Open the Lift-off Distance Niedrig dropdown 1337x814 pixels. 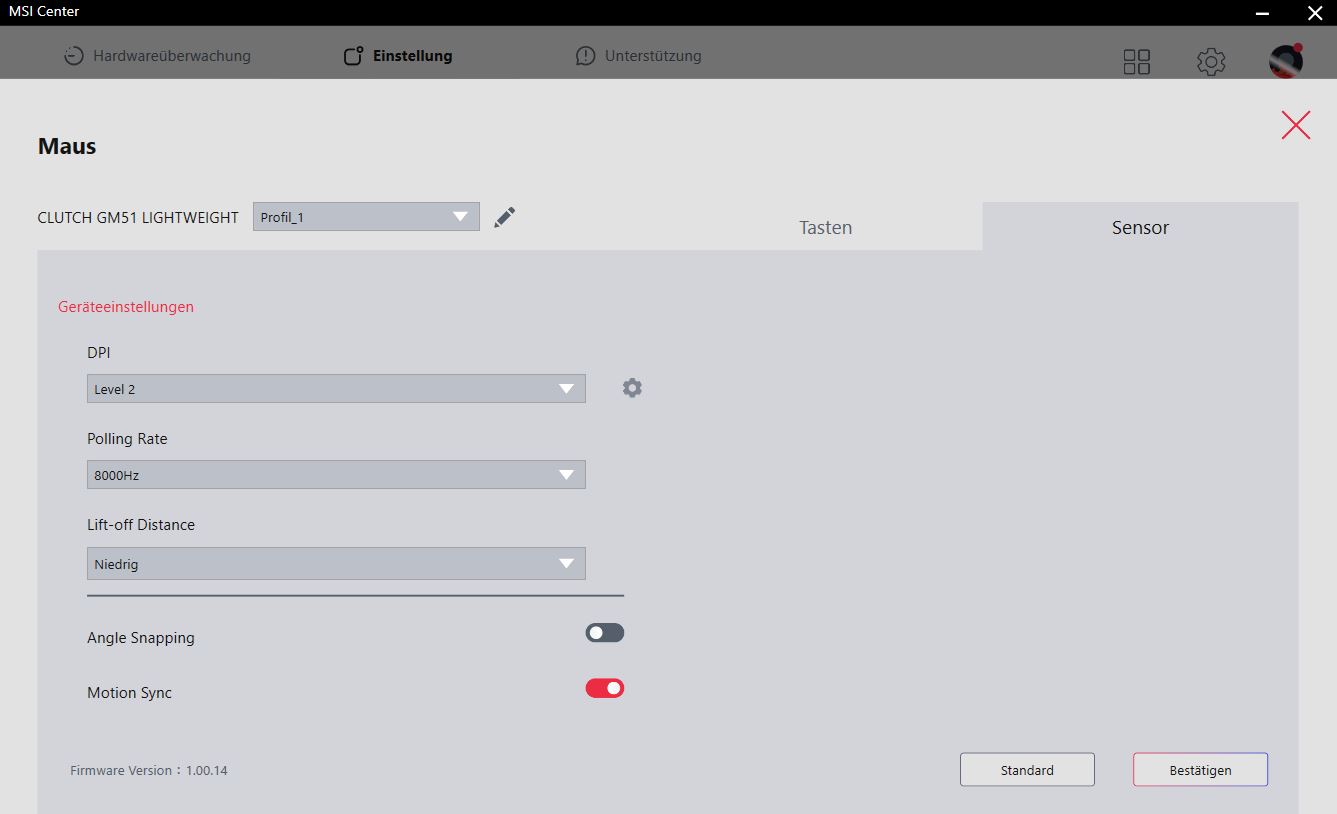coord(336,564)
